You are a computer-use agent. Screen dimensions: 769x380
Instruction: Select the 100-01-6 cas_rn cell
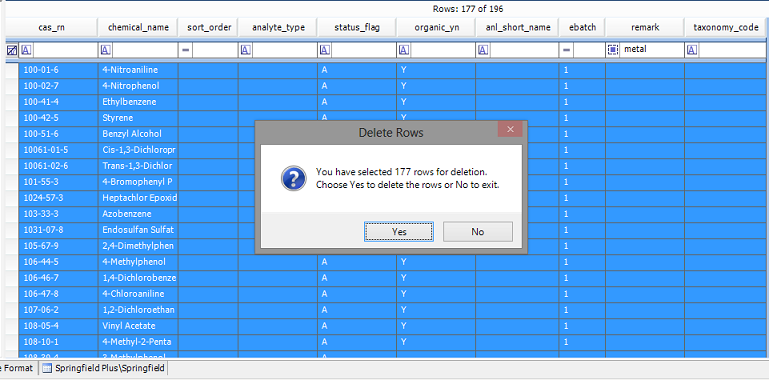(x=58, y=70)
